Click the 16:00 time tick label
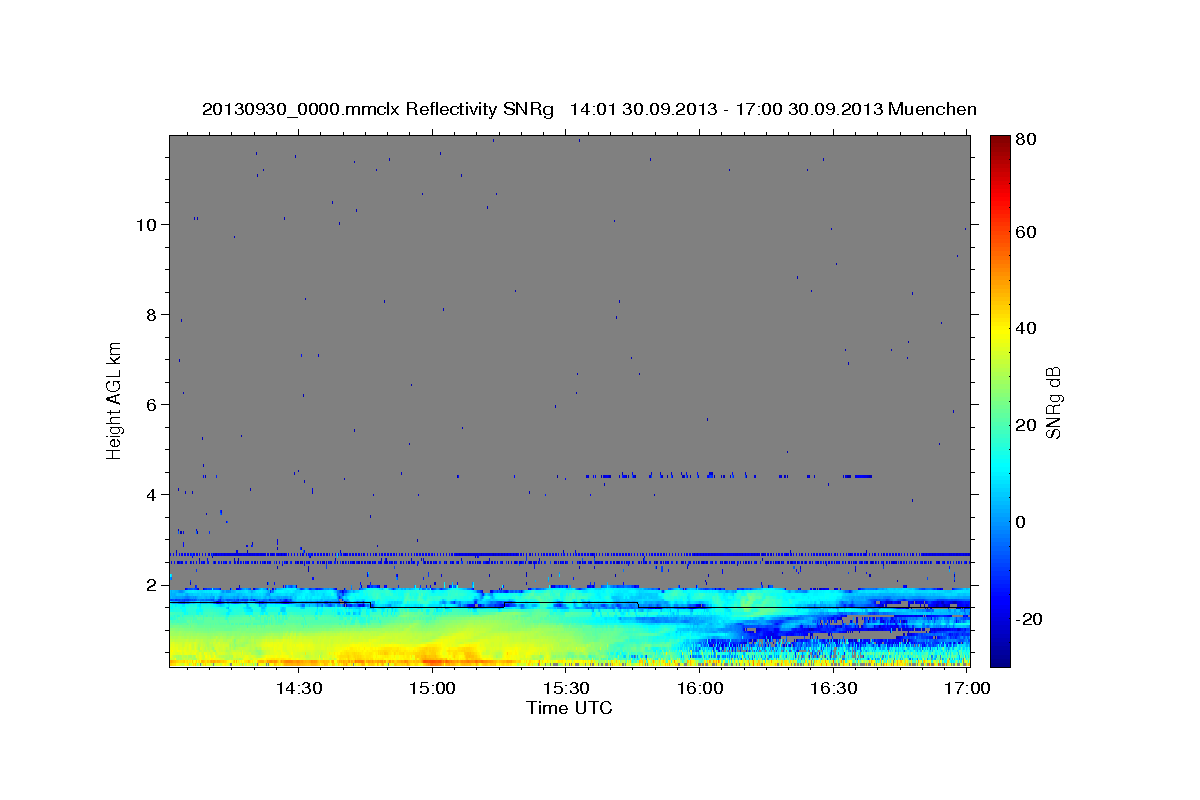This screenshot has height=800, width=1200. 700,688
